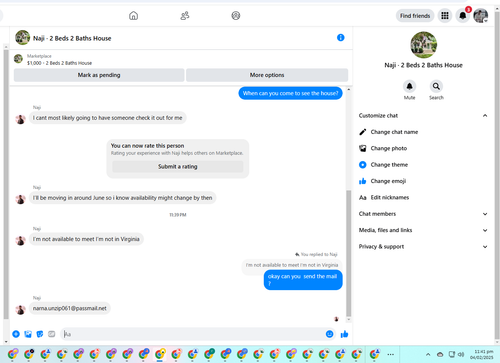Click the chat title Naji - 2 Beds 2 Baths House
Image resolution: width=500 pixels, height=363 pixels.
pyautogui.click(x=72, y=38)
